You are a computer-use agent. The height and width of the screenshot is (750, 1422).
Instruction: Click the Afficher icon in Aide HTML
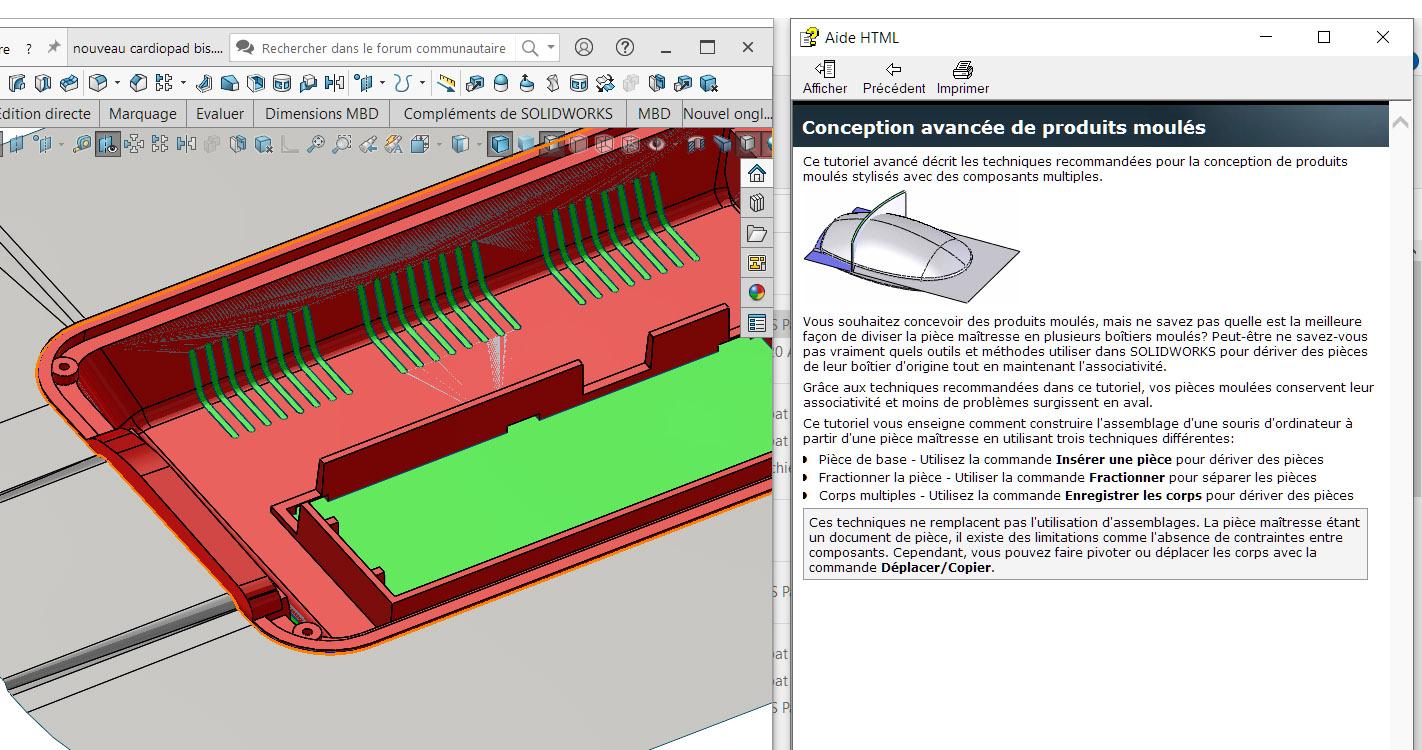[825, 70]
